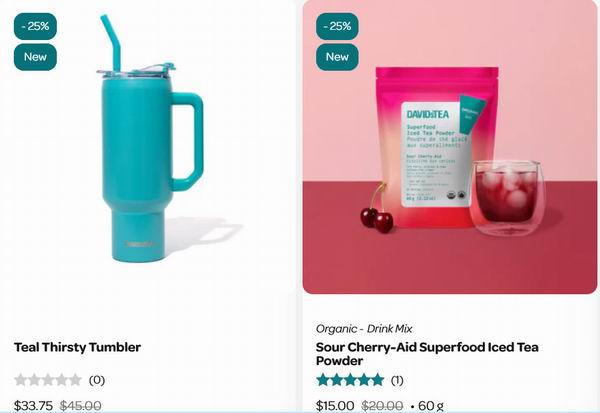Click the Teal Thirsty Tumbler title link

(x=77, y=347)
